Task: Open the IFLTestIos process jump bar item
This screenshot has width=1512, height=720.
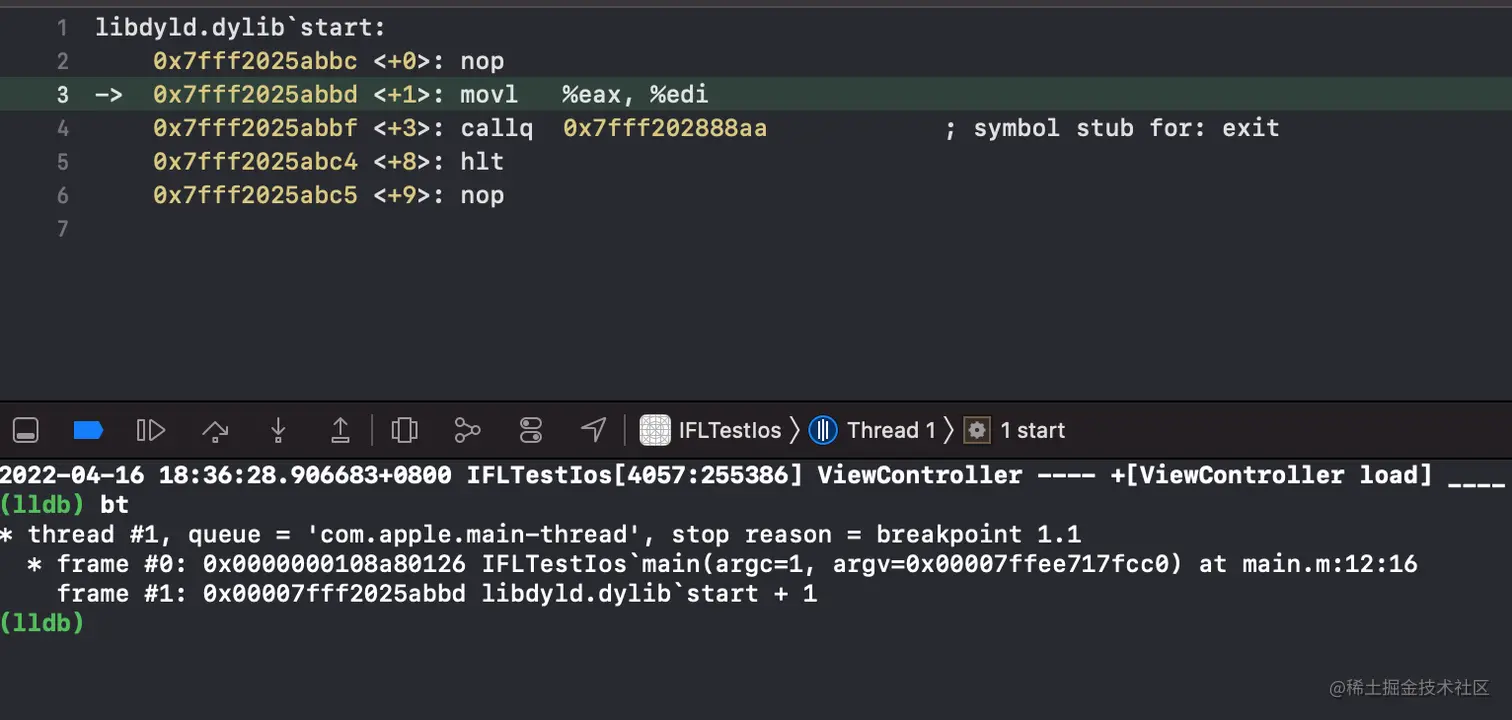Action: [729, 431]
